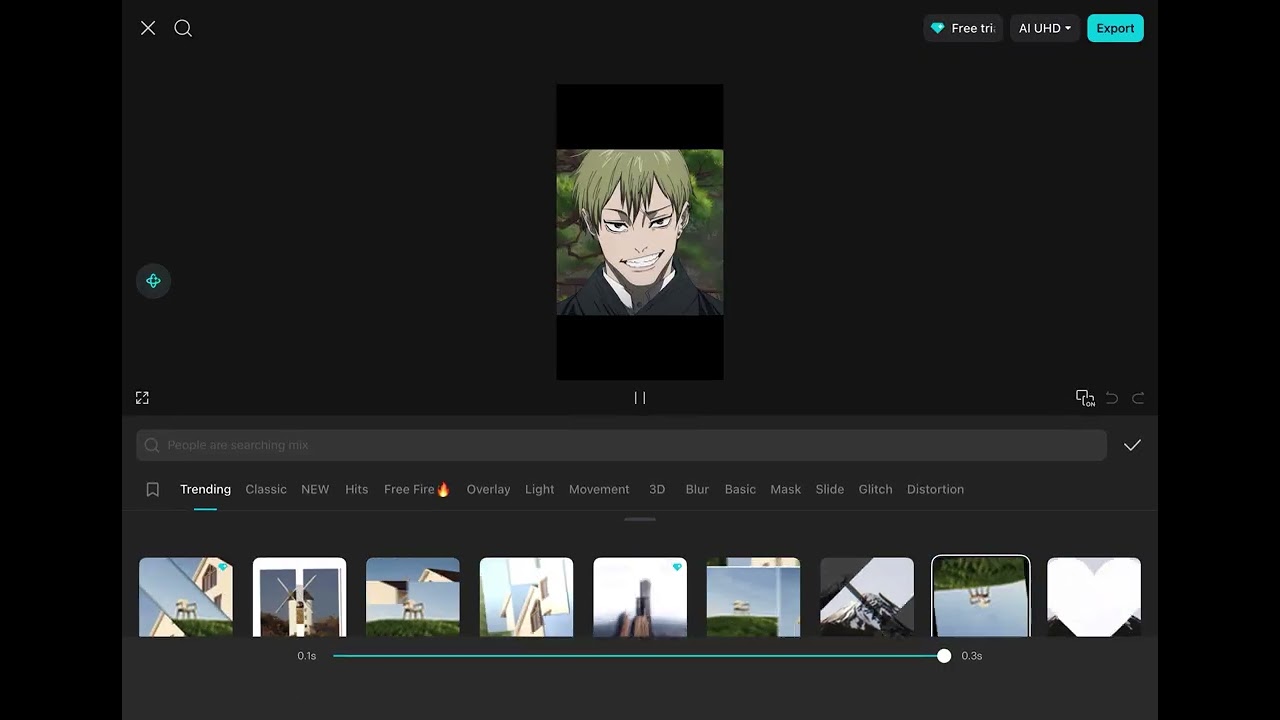Tap the teal keyframe move icon
Viewport: 1280px width, 720px height.
pyautogui.click(x=154, y=281)
